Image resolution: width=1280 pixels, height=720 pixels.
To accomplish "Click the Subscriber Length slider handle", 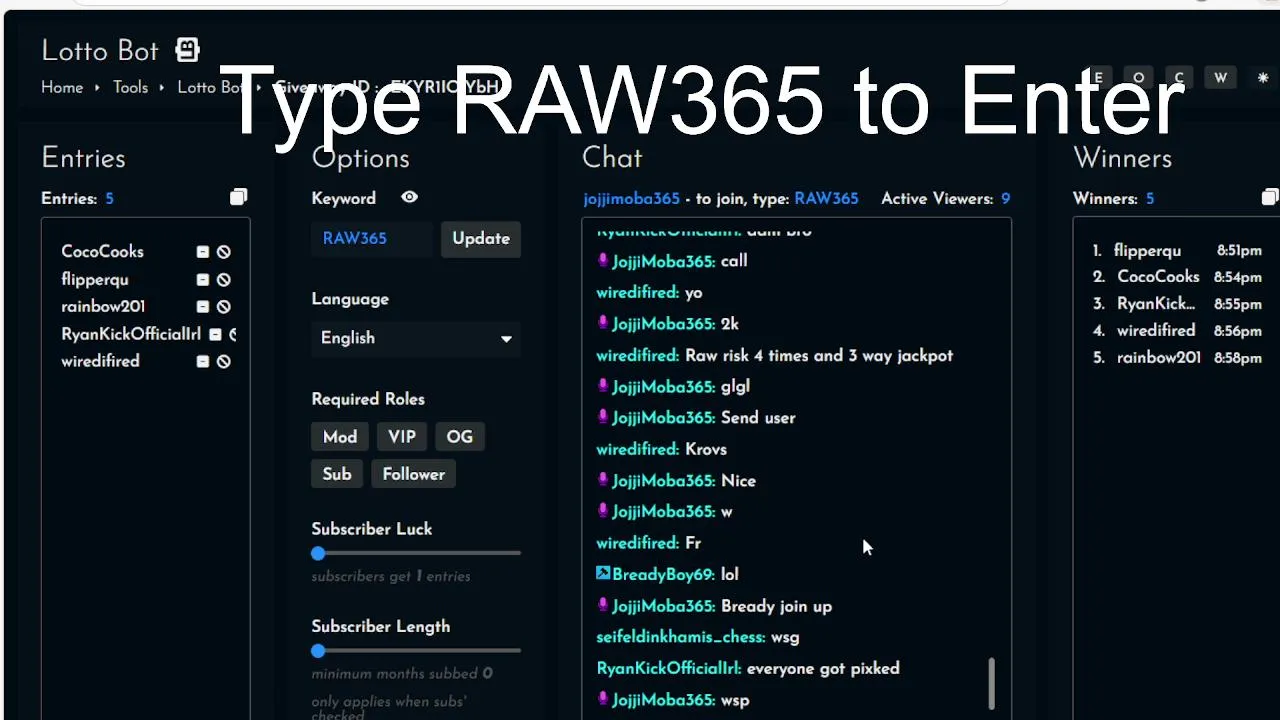I will coord(318,651).
